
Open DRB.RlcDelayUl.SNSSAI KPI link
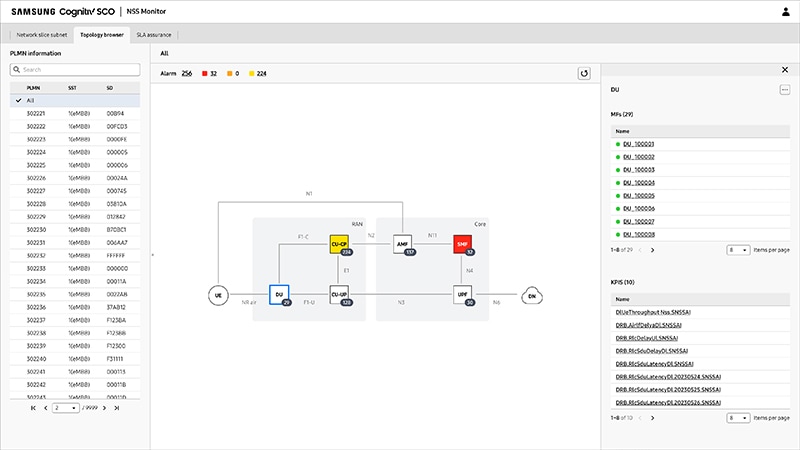click(646, 338)
